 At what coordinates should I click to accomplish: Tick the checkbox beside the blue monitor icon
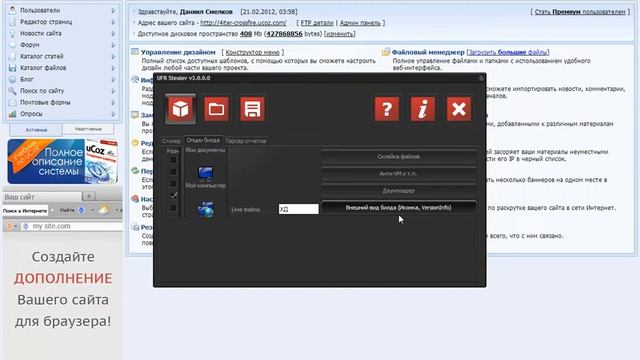(173, 172)
